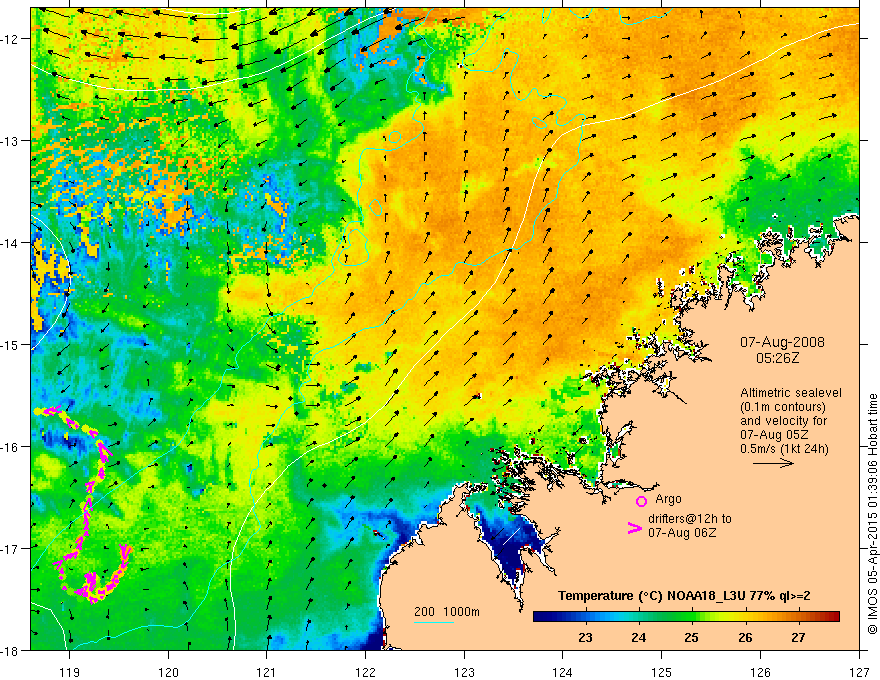Click the magenta drifter arrowhead legend symbol
The image size is (880, 680).
pos(634,527)
